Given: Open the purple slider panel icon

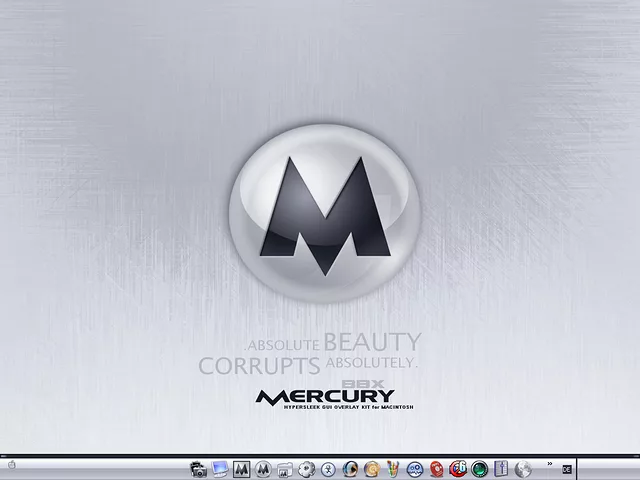Looking at the screenshot, I should pyautogui.click(x=501, y=469).
